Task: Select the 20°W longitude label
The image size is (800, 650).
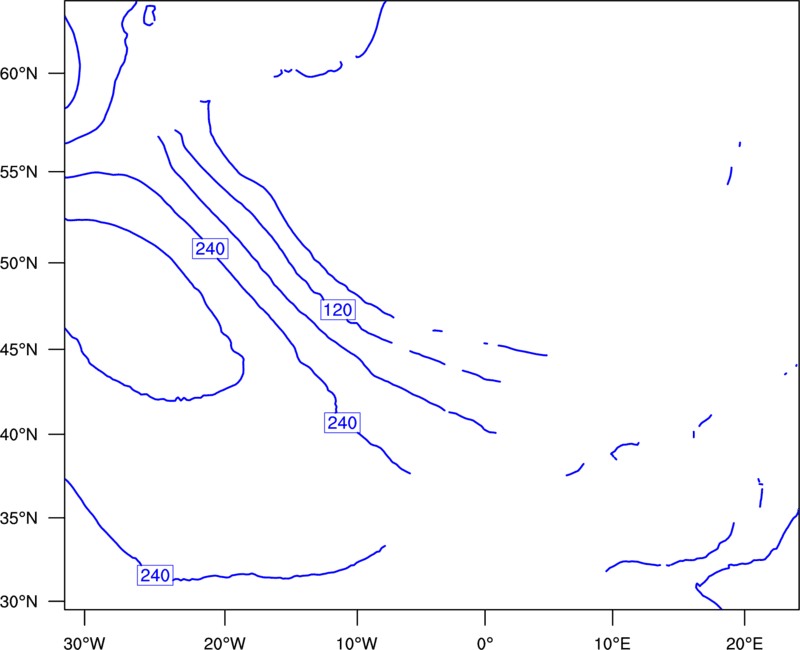Action: (224, 643)
